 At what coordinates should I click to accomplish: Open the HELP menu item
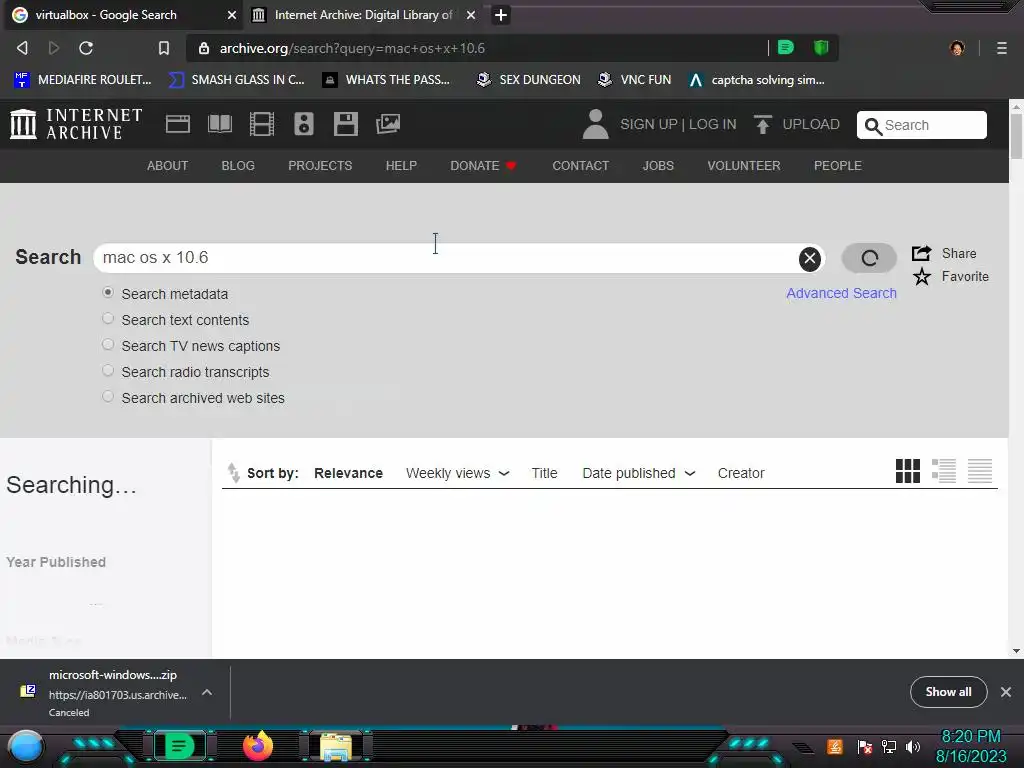(x=401, y=166)
